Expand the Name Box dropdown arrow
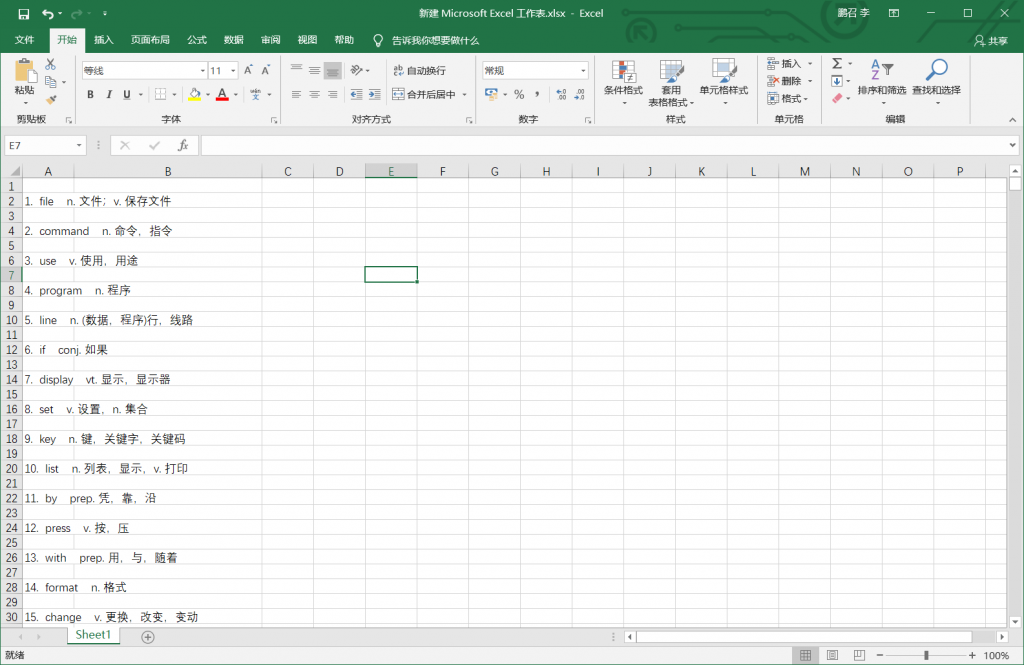 (79, 146)
